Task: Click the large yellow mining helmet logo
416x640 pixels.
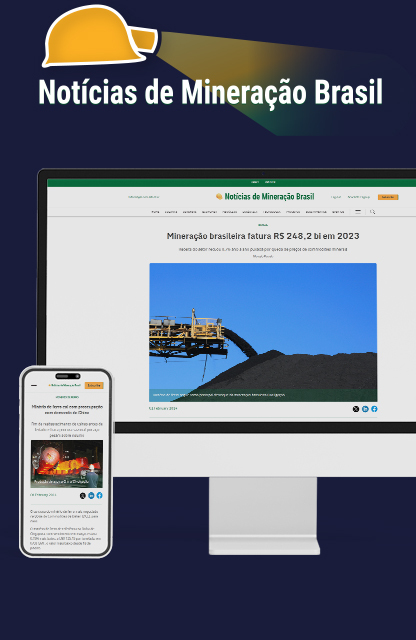Action: (100, 36)
